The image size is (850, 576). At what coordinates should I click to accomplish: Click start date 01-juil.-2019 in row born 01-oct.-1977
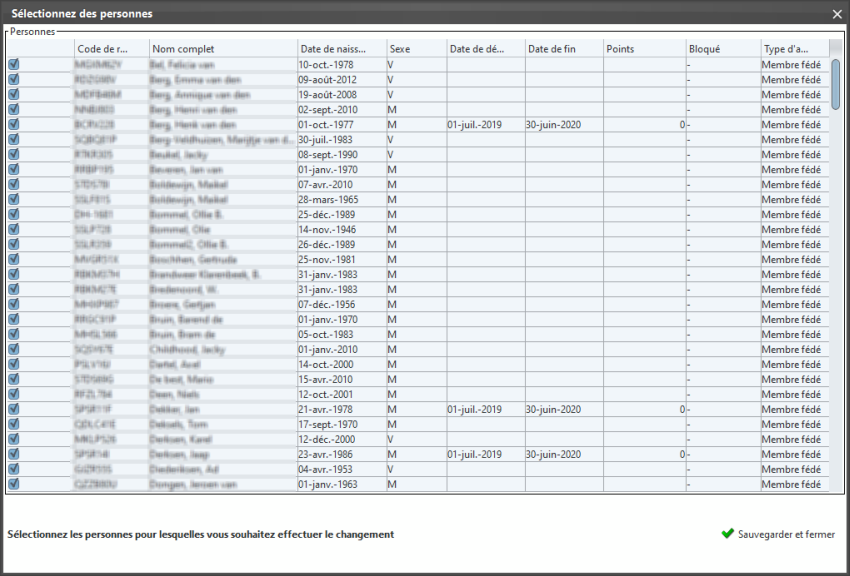[x=486, y=125]
